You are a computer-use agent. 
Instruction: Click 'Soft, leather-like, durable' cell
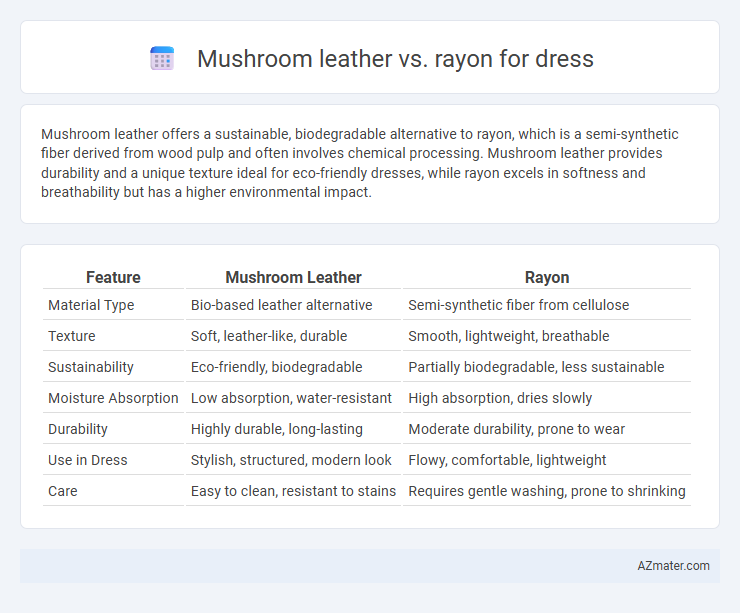[x=269, y=336]
